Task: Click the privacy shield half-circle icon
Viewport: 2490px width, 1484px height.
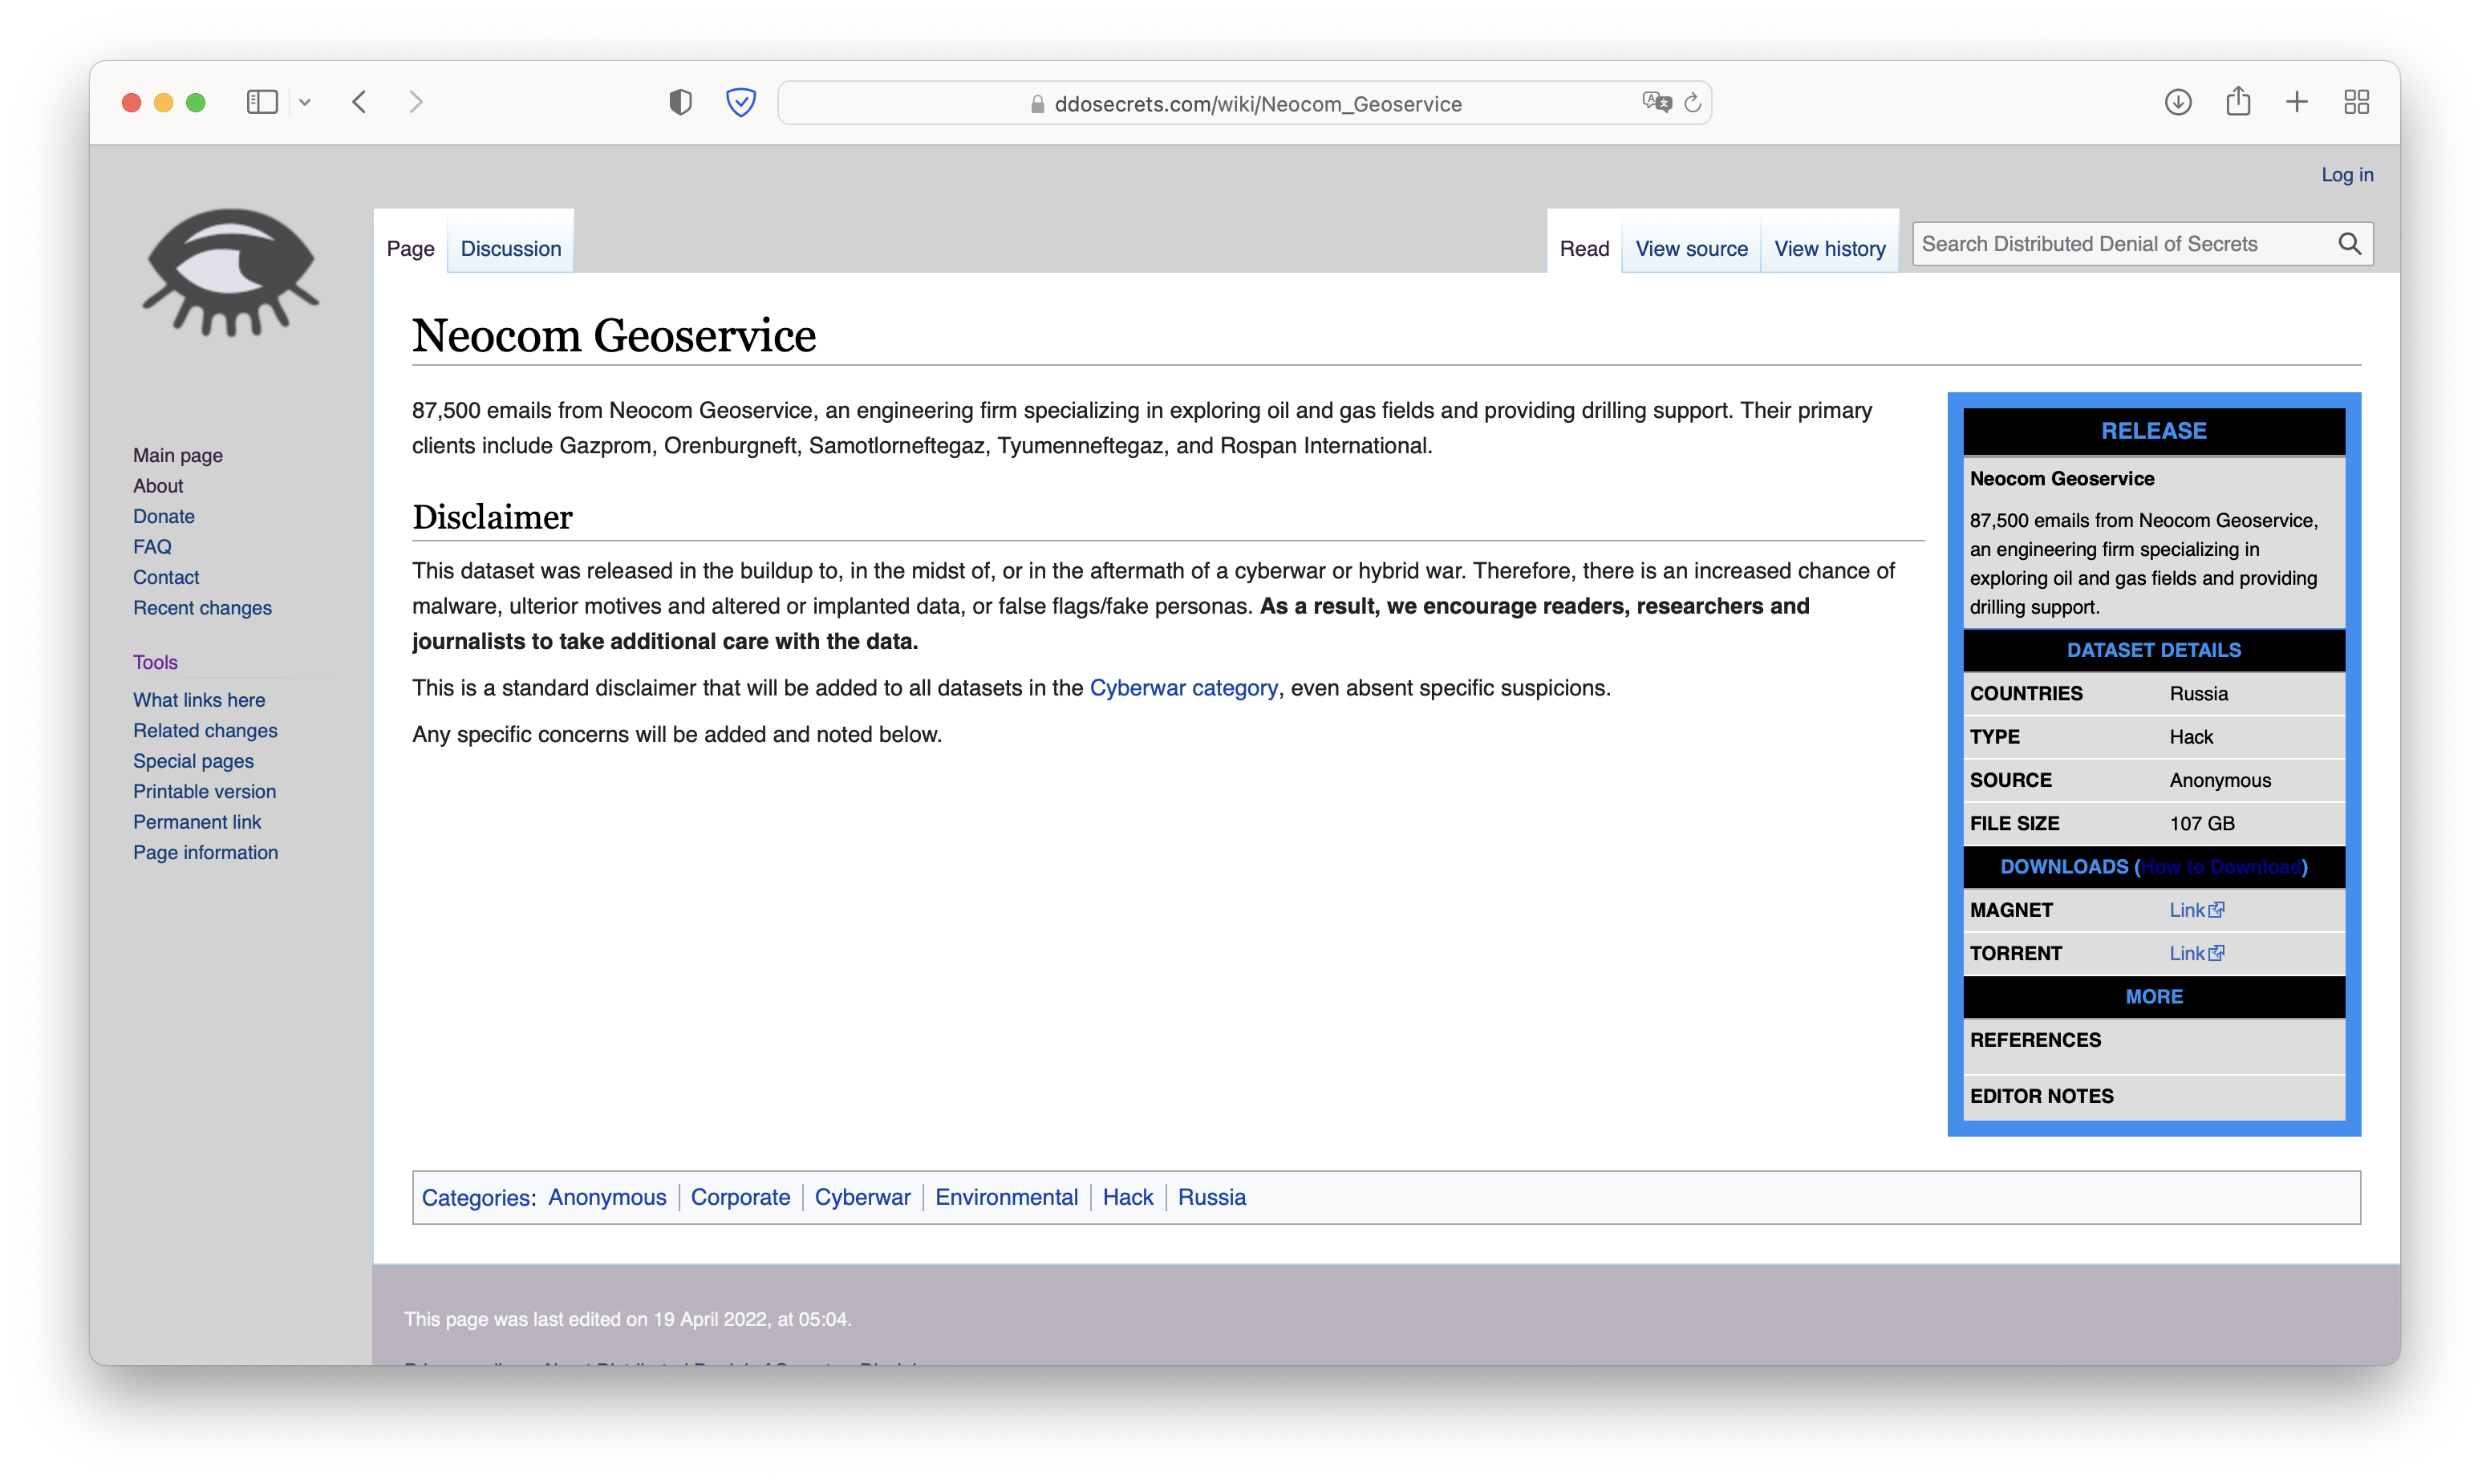Action: click(680, 102)
